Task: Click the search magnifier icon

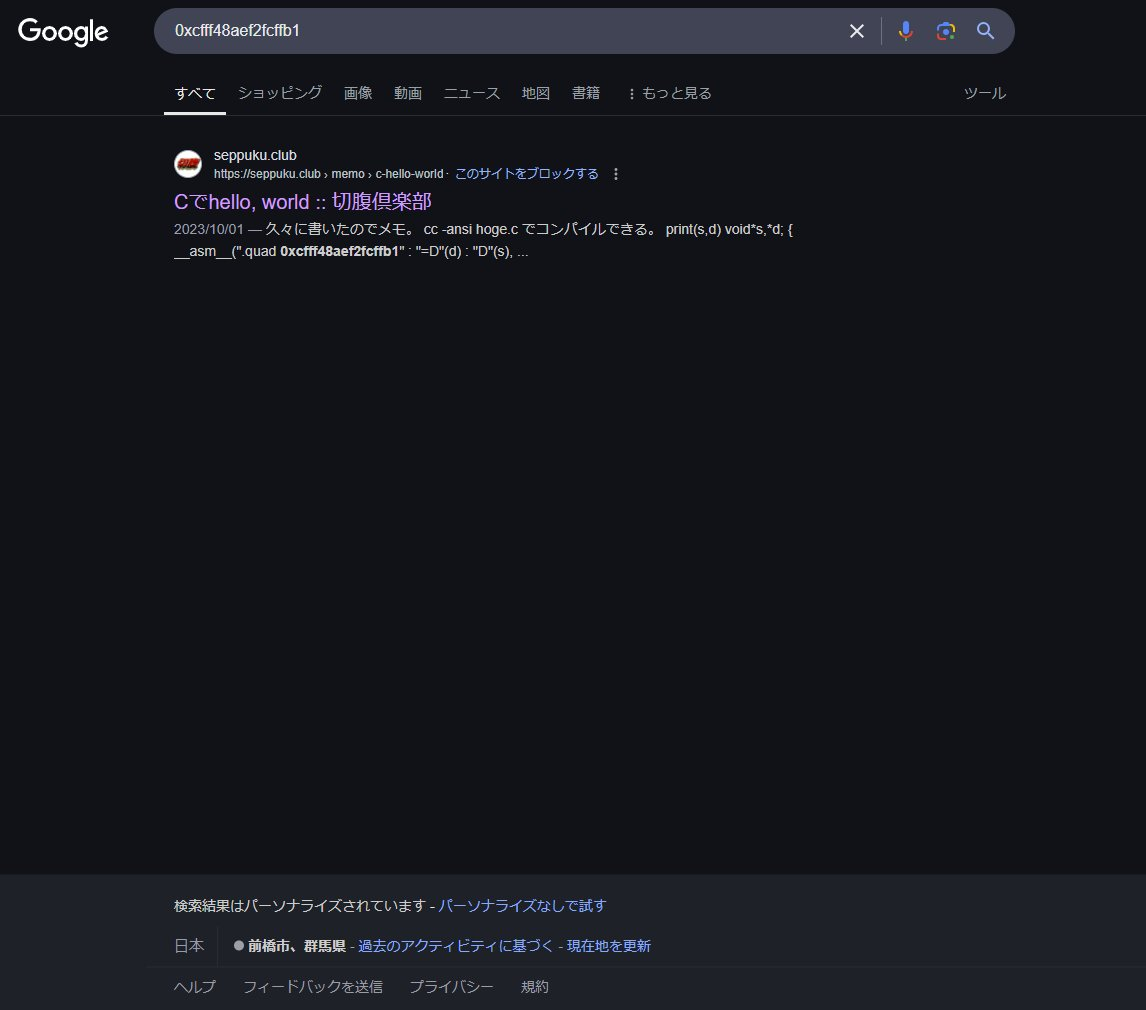Action: tap(984, 31)
